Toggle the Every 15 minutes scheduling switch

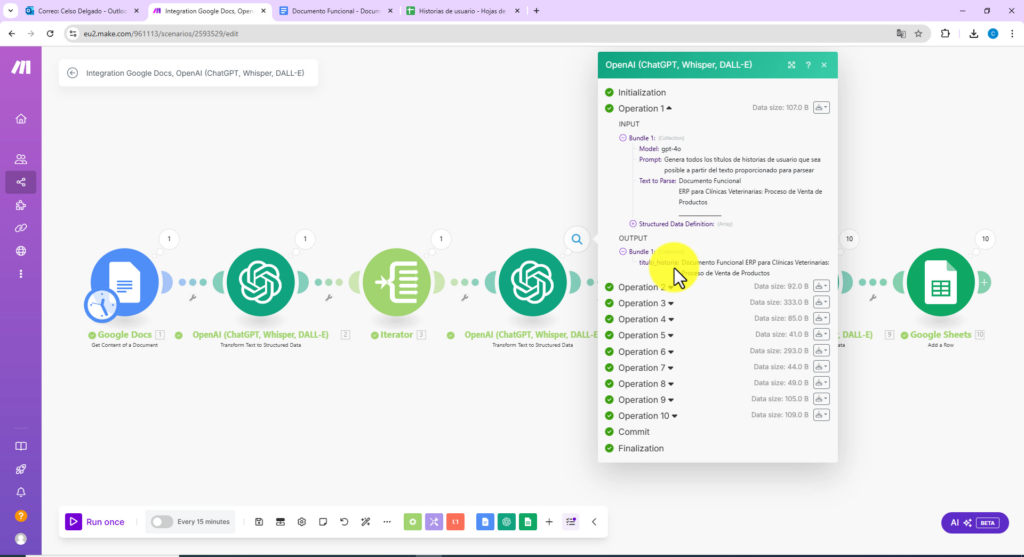pos(161,522)
